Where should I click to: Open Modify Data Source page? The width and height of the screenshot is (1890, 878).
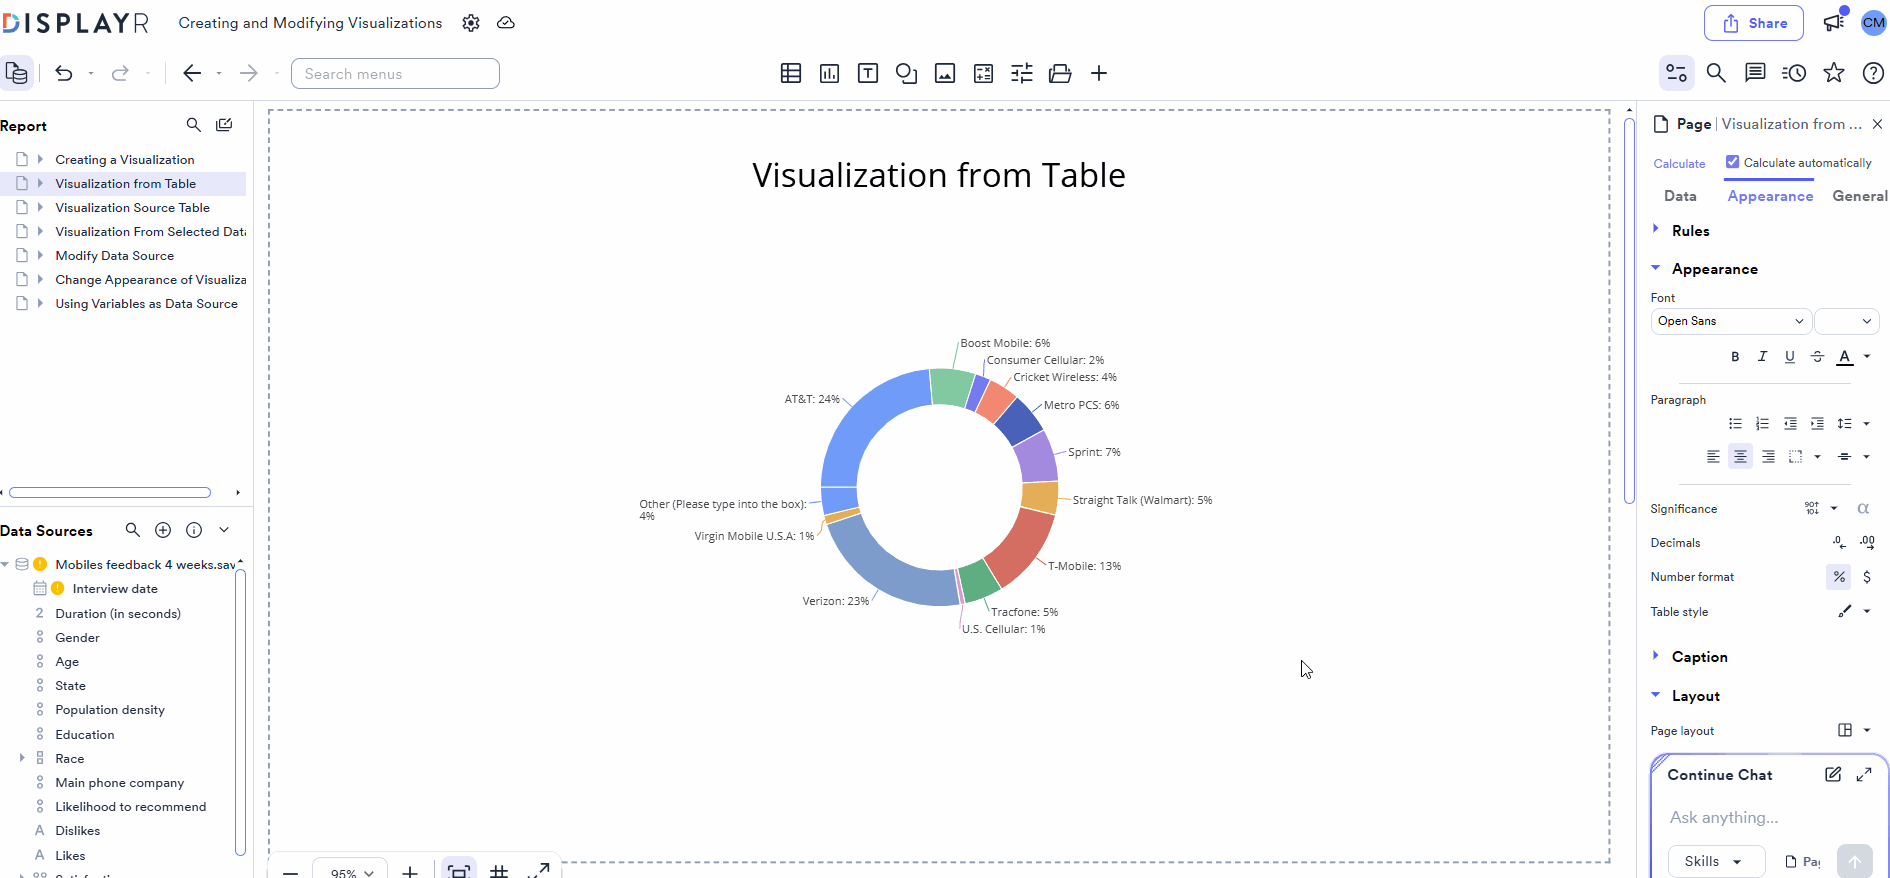[114, 255]
